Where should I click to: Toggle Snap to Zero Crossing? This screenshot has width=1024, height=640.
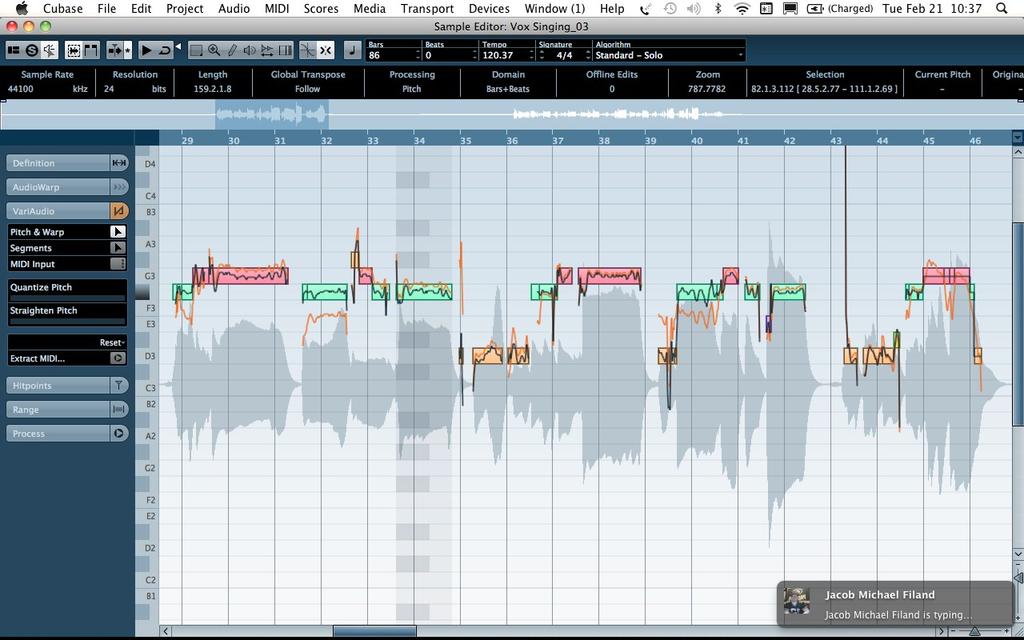[x=308, y=50]
